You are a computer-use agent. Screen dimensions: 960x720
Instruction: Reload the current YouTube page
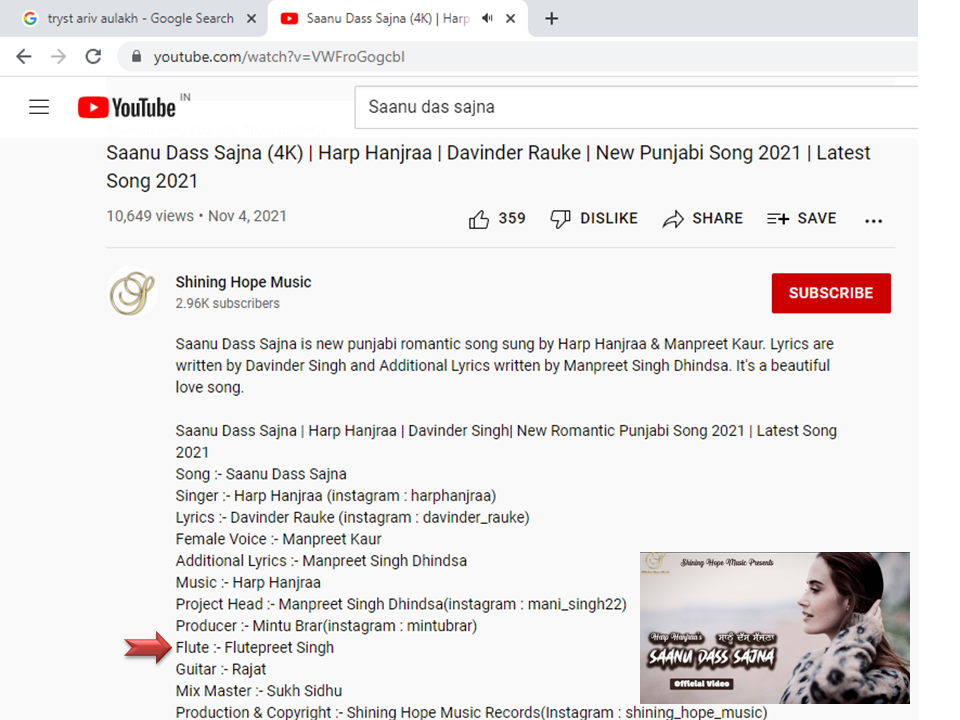[93, 57]
